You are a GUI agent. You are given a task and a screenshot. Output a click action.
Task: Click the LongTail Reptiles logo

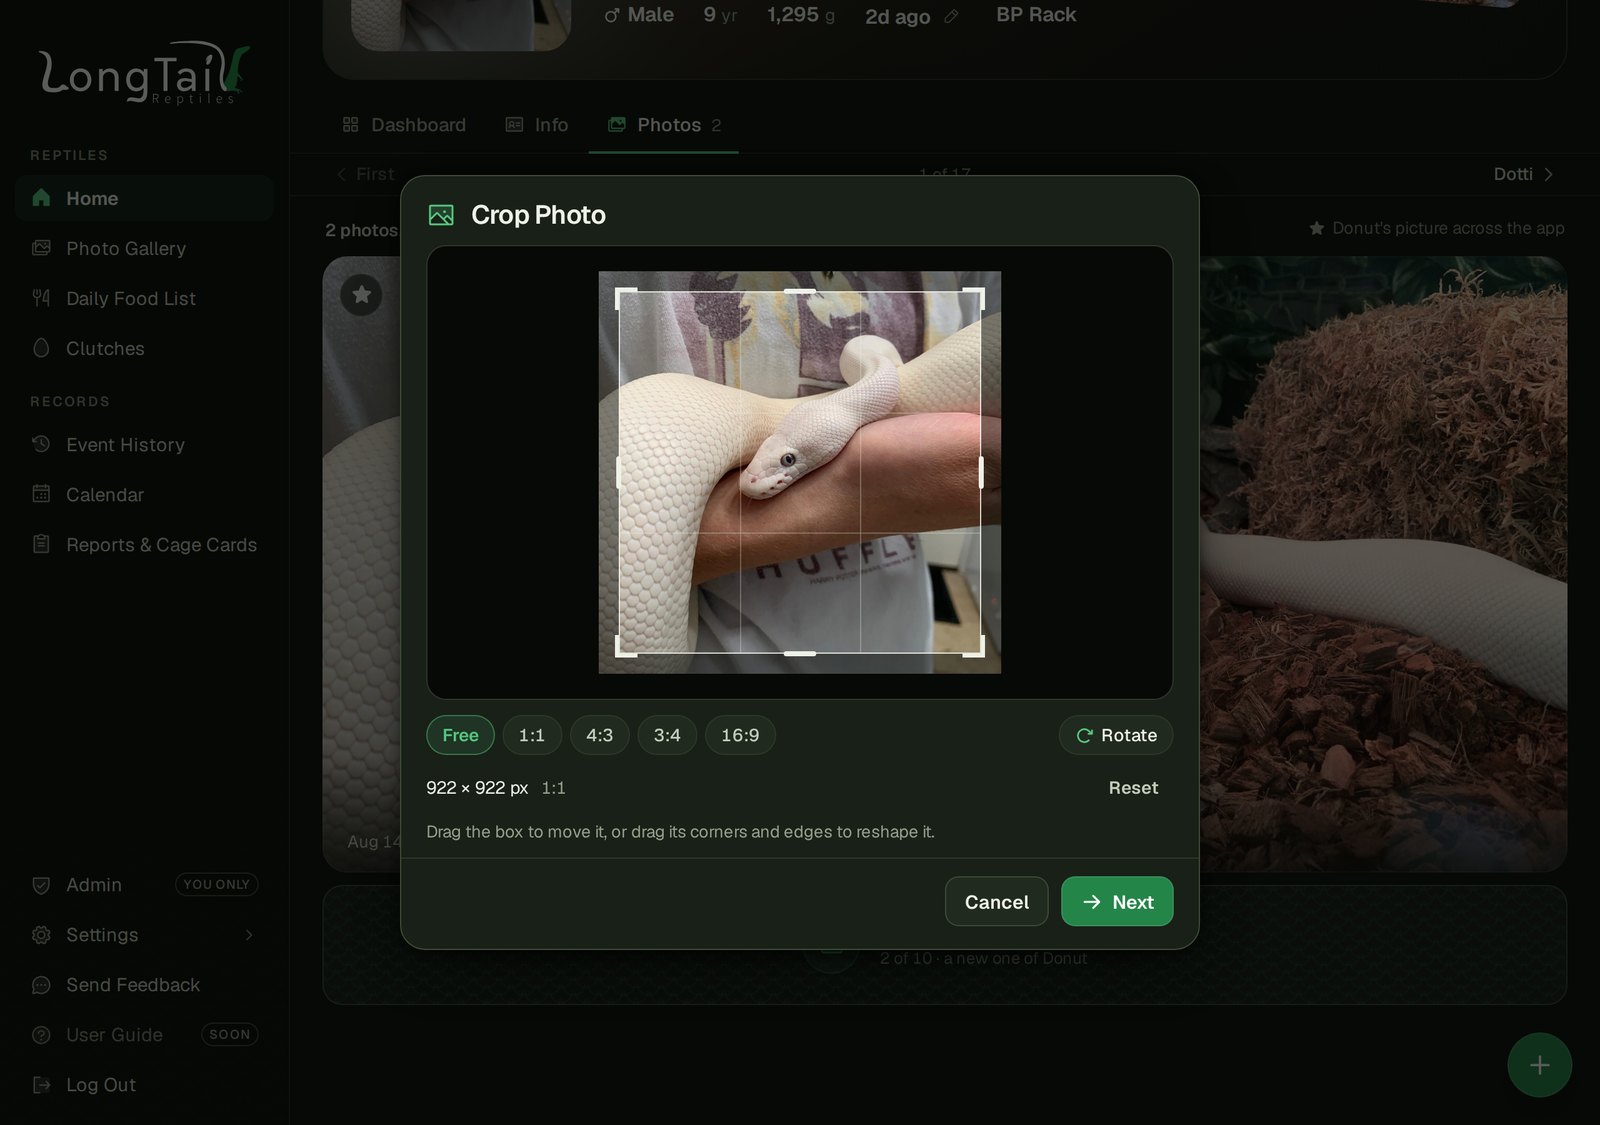(144, 72)
